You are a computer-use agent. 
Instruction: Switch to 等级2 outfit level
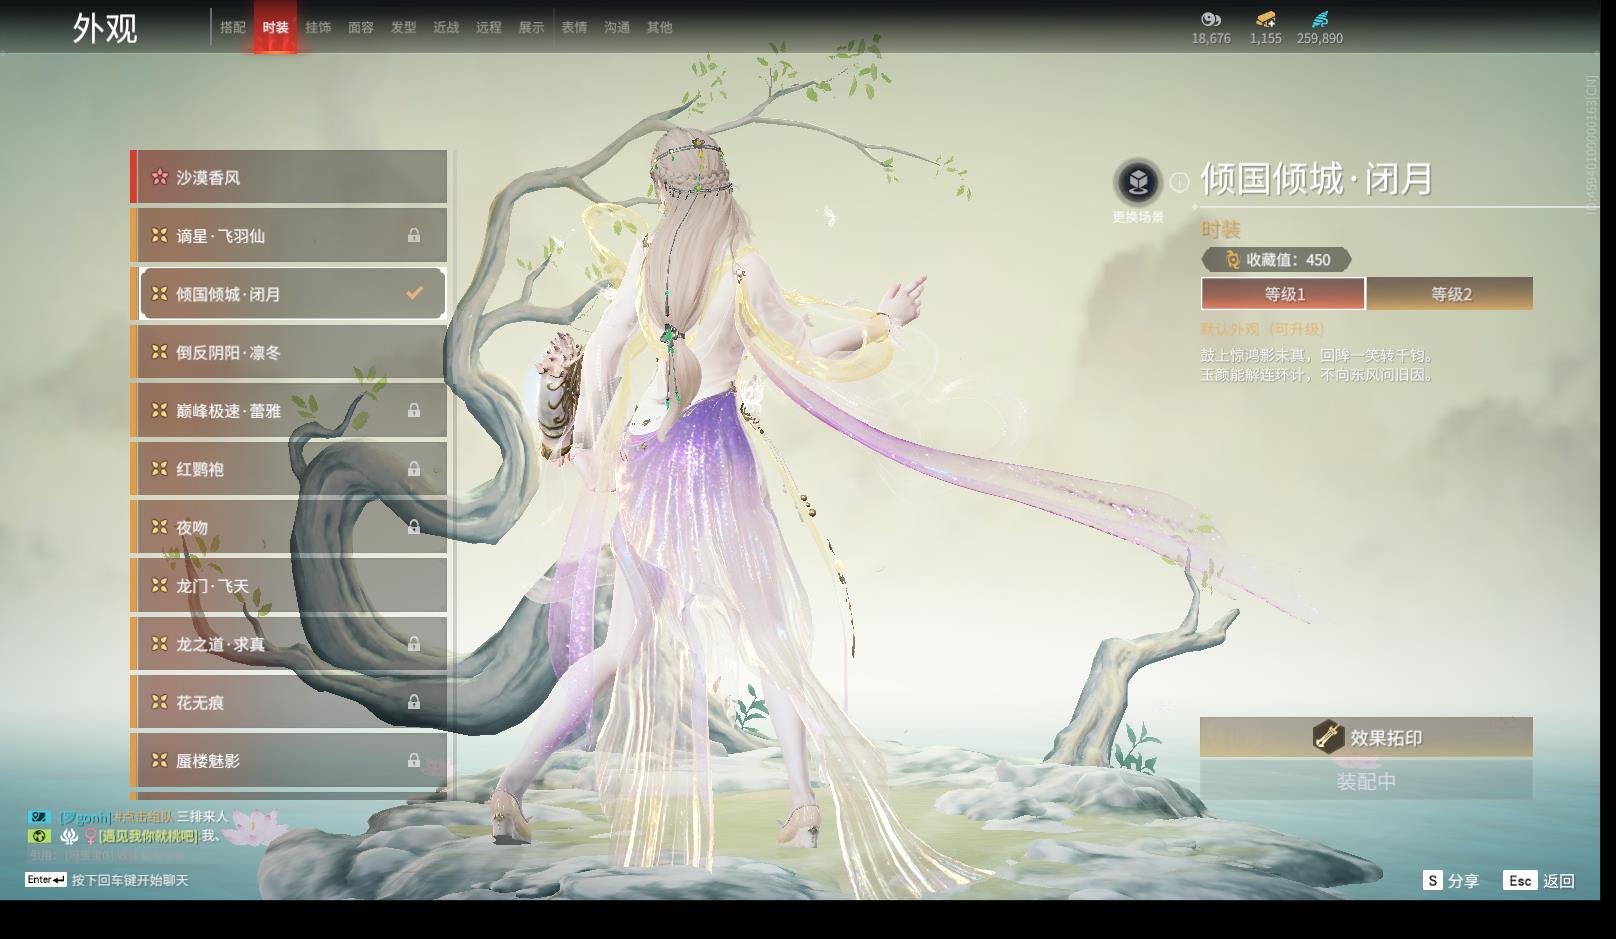pyautogui.click(x=1450, y=294)
